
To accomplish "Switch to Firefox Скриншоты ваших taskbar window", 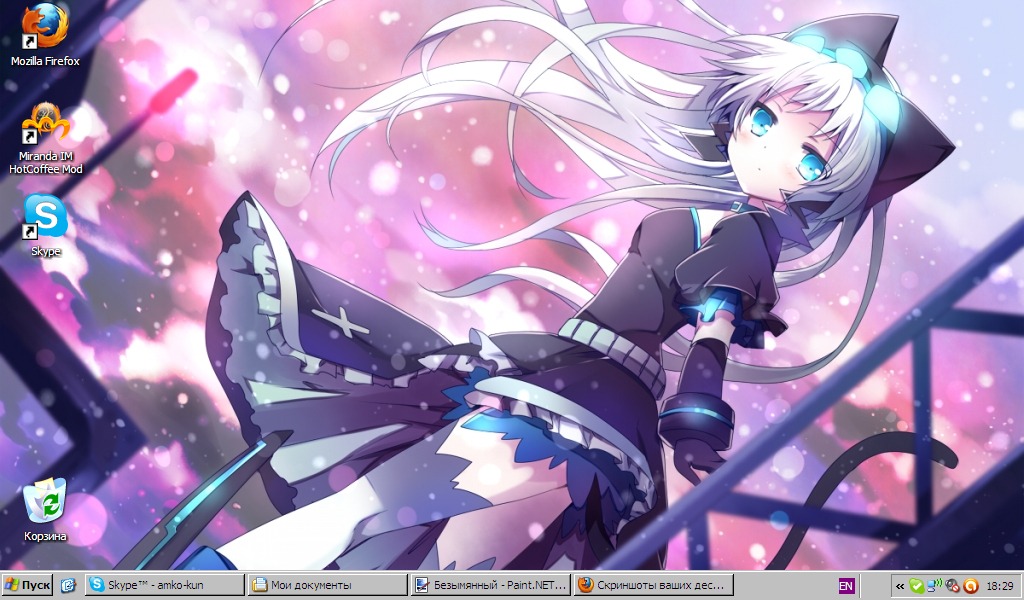I will click(x=654, y=585).
